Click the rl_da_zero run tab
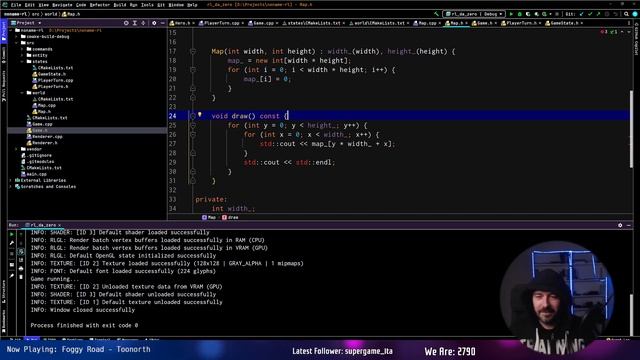Viewport: 640px width, 360px height. pyautogui.click(x=43, y=225)
